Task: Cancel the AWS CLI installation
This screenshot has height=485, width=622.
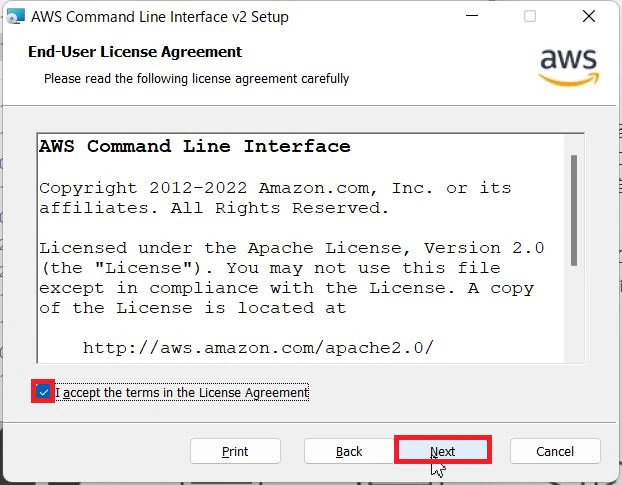Action: coord(555,451)
